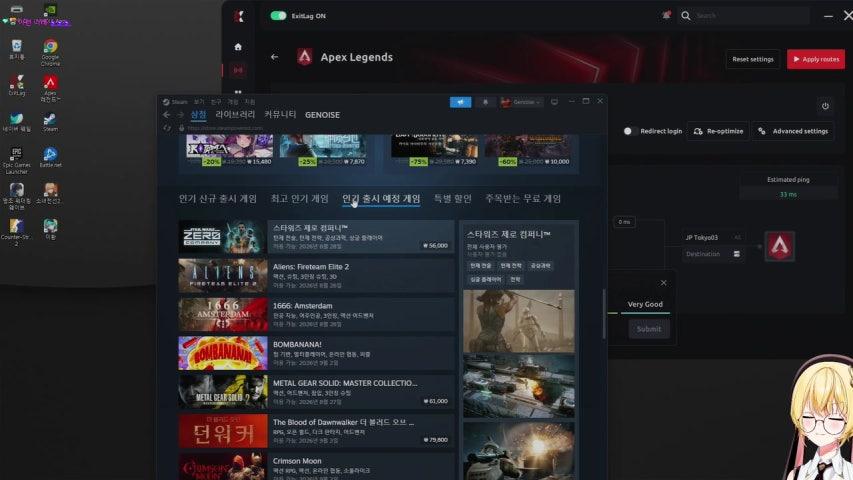
Task: Open the Epic Games Launcher shortcut
Action: coord(16,161)
